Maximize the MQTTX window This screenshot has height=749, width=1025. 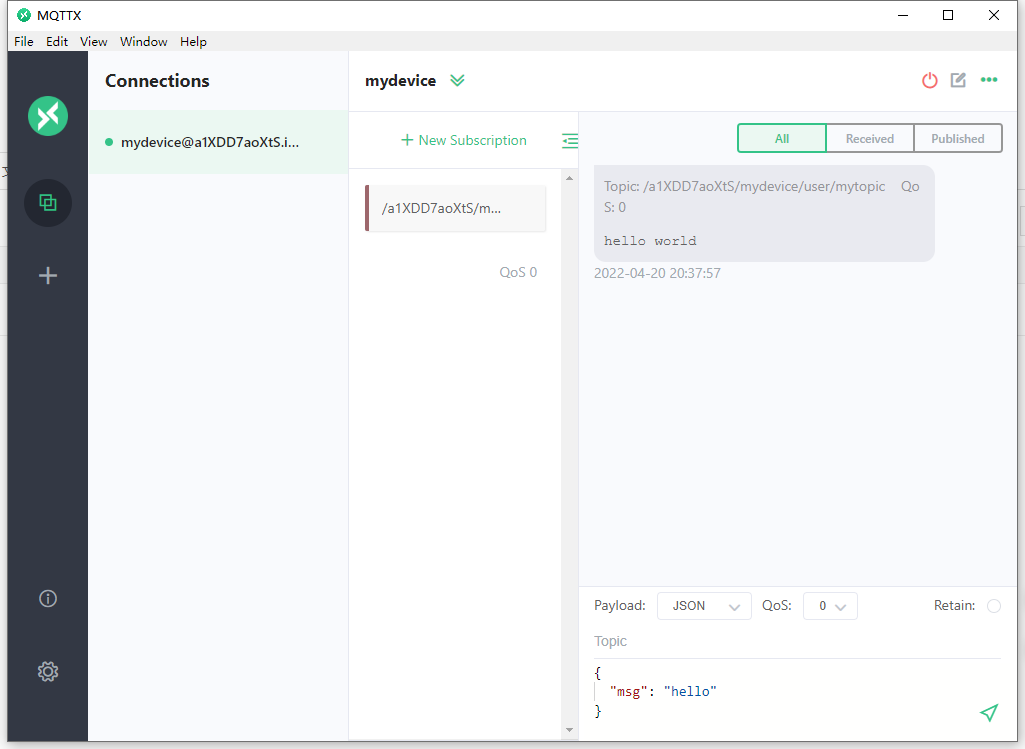(948, 15)
